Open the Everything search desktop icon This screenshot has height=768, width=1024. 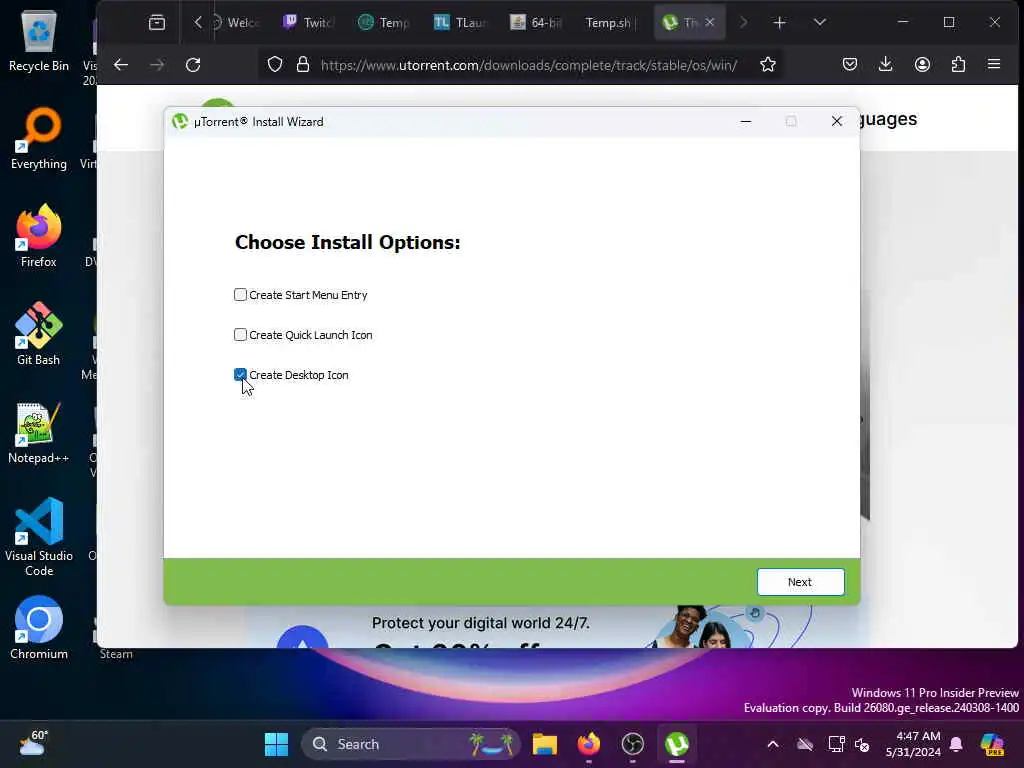[x=39, y=138]
